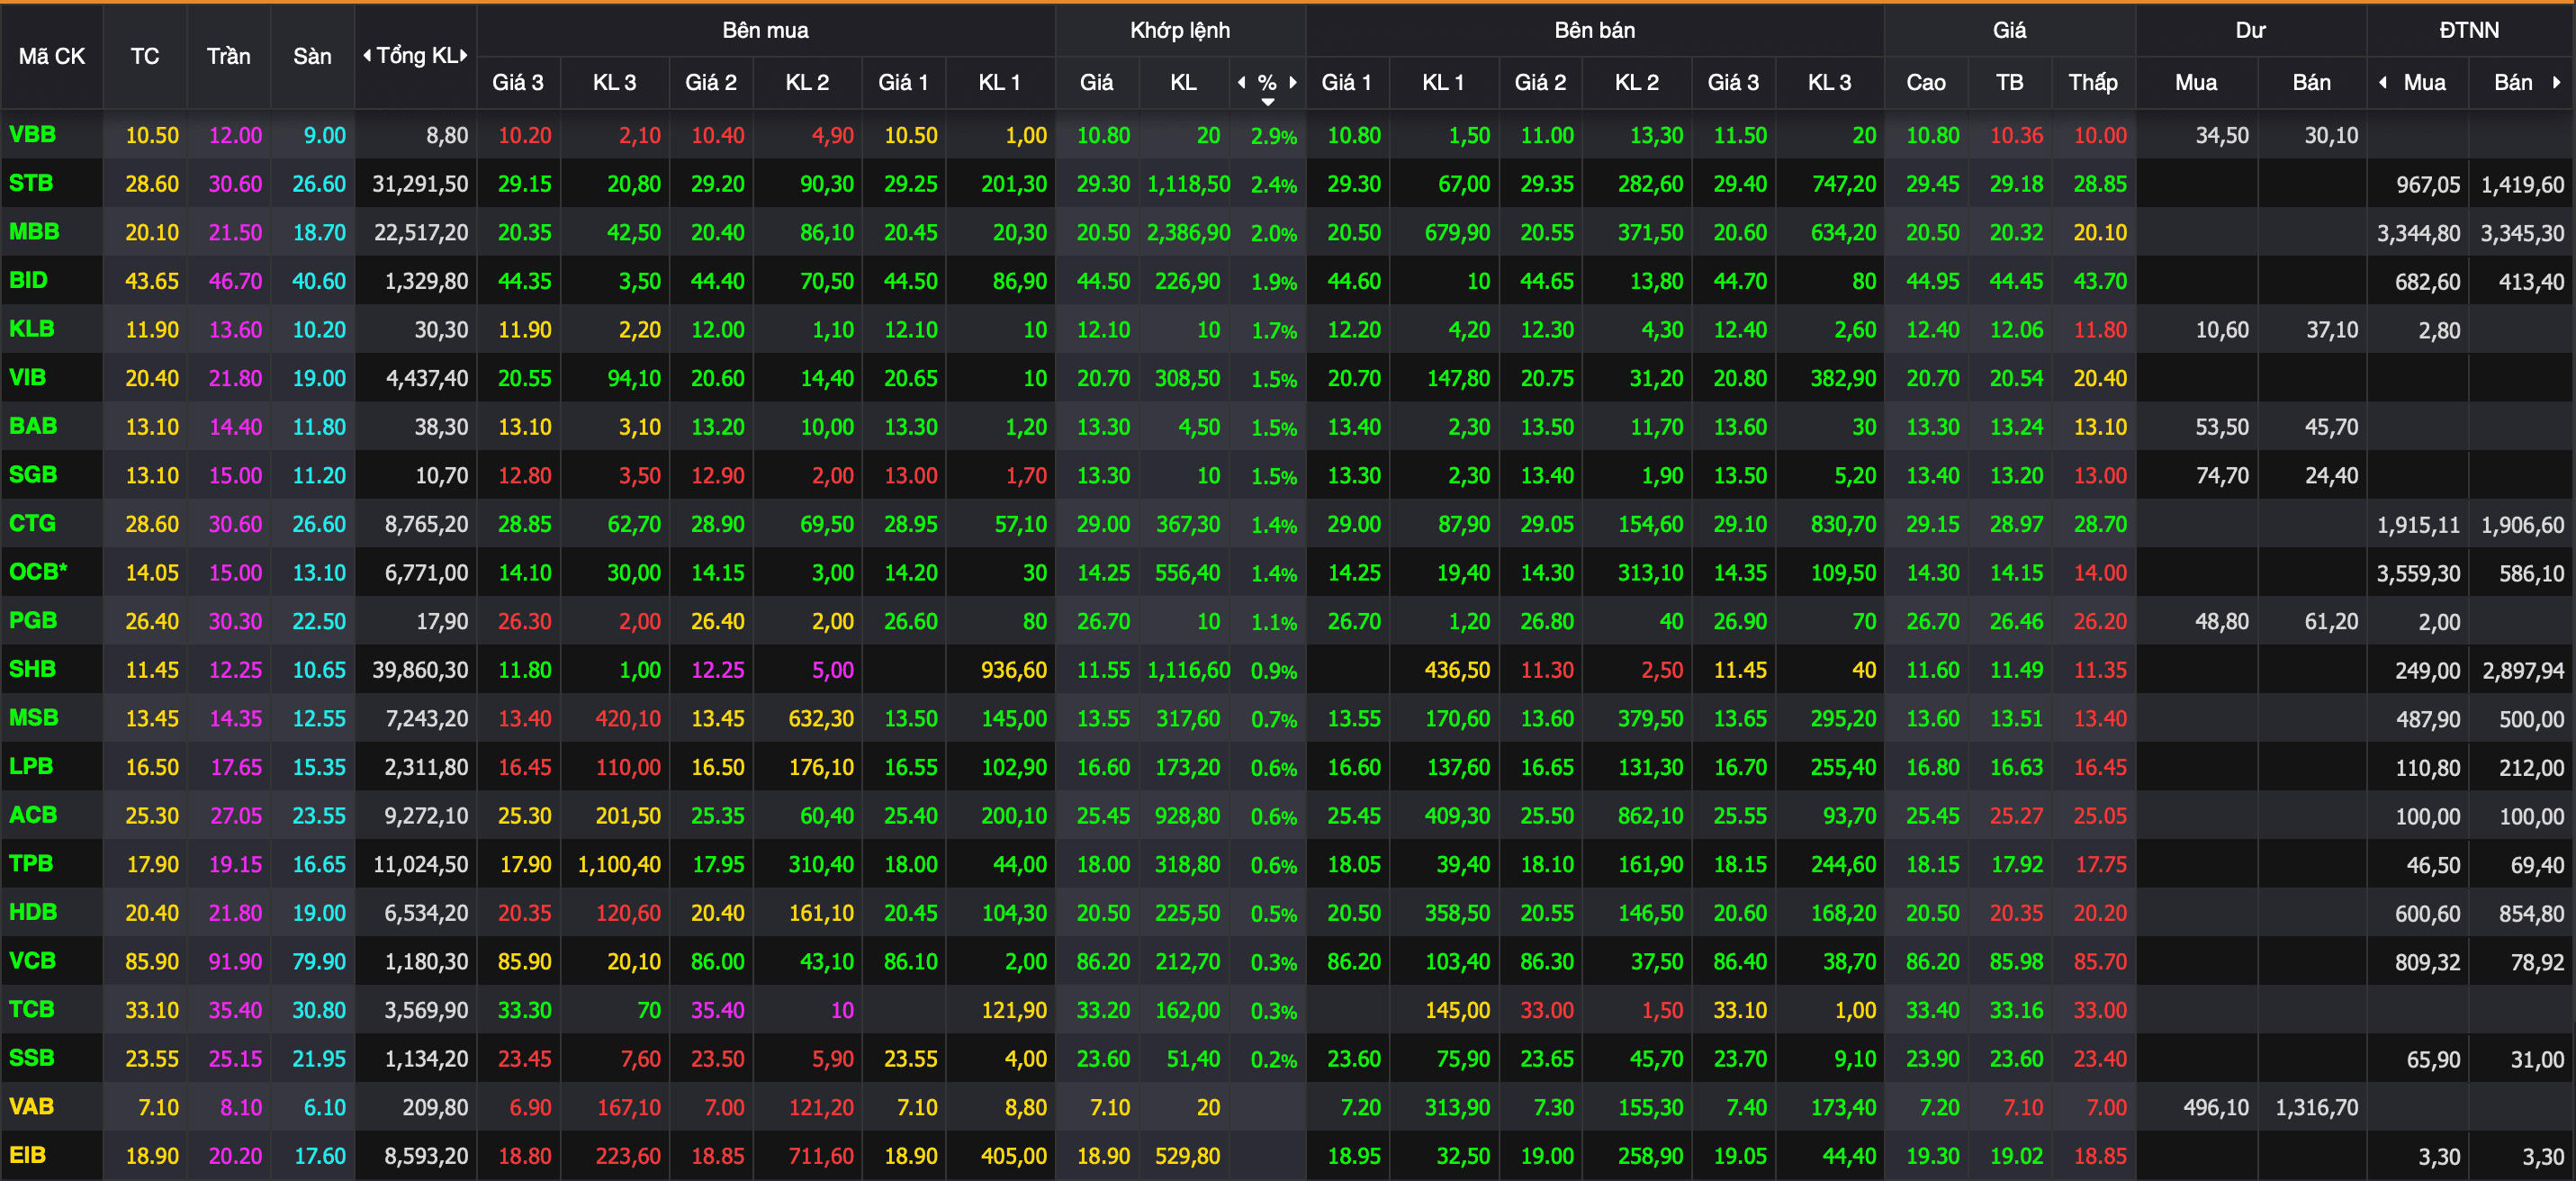Open the STB stock symbol
The width and height of the screenshot is (2576, 1181).
tap(31, 183)
